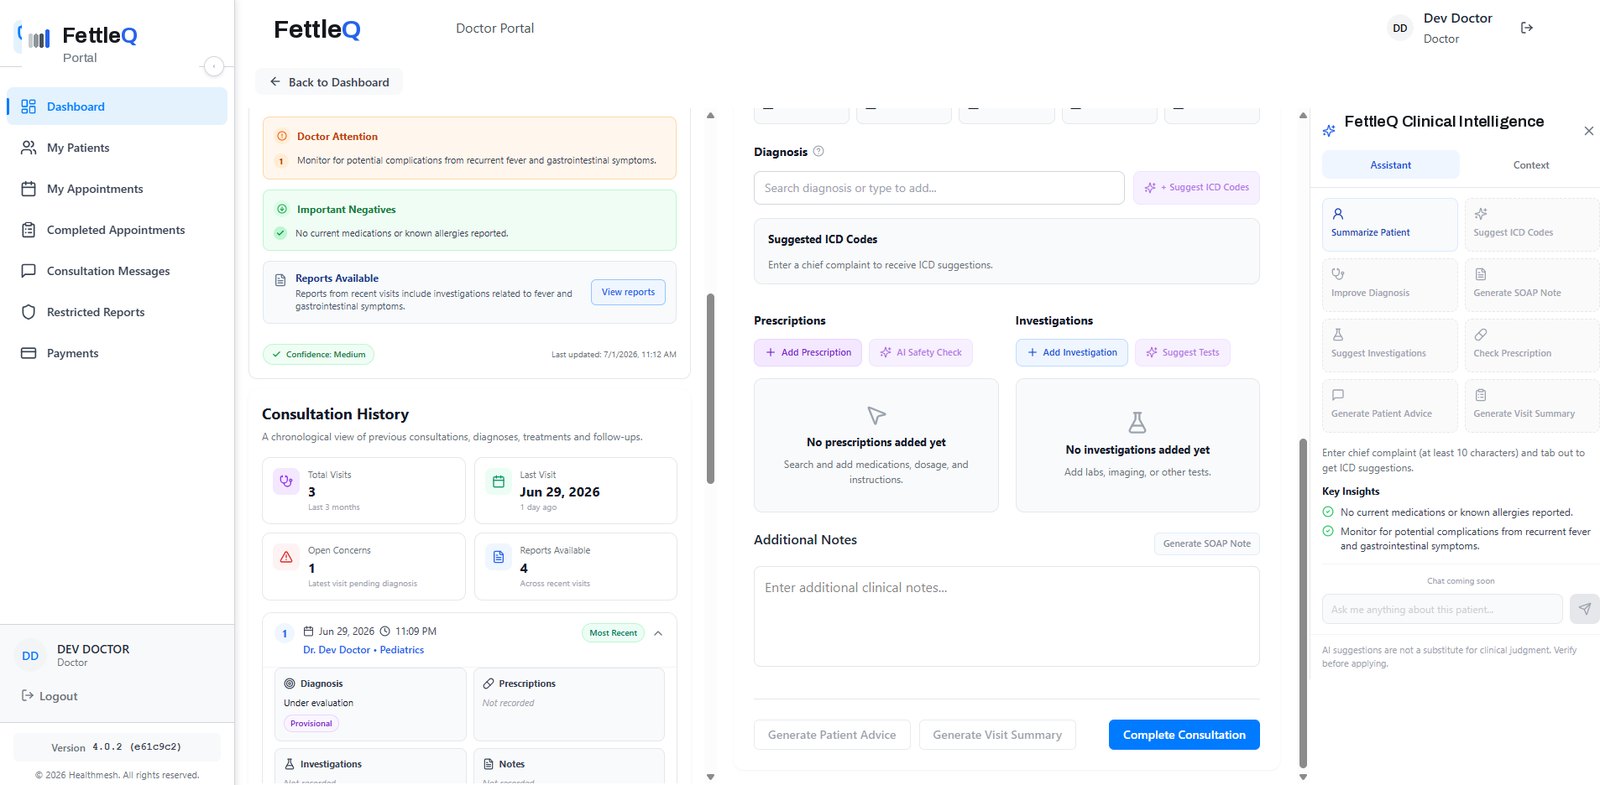Click Suggest ICD Codes assistant card

pos(1532,224)
